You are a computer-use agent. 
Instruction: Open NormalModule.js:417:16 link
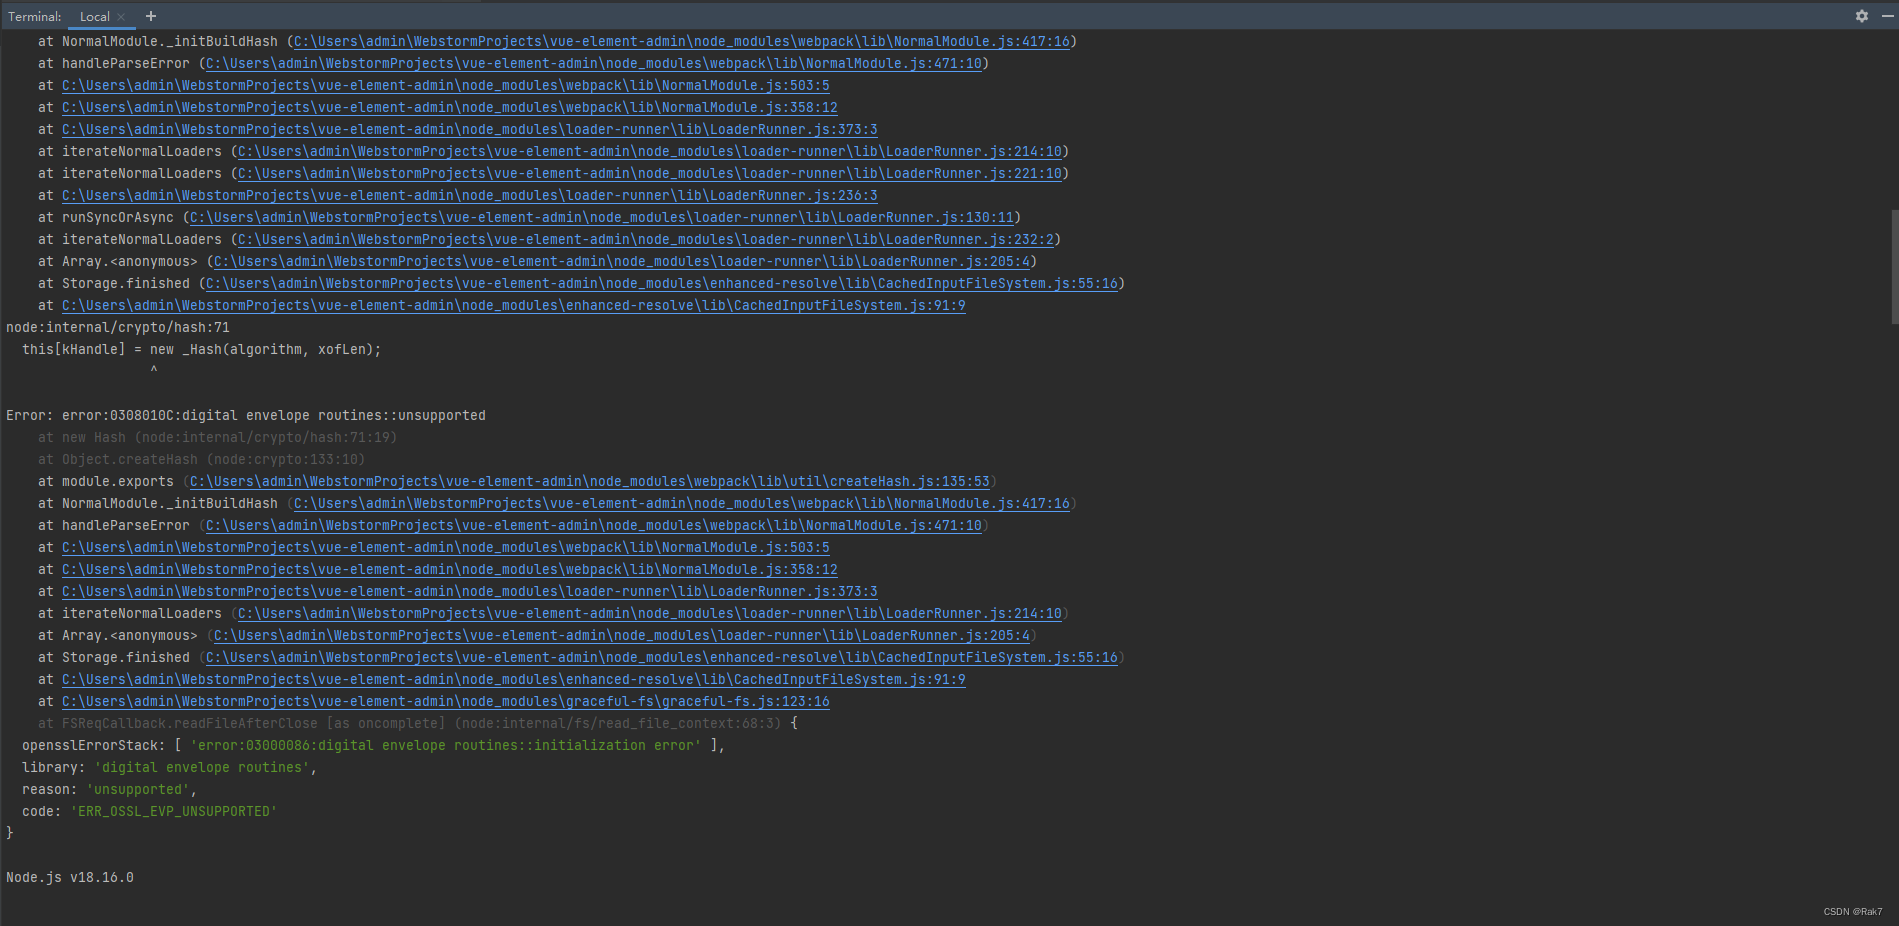680,41
